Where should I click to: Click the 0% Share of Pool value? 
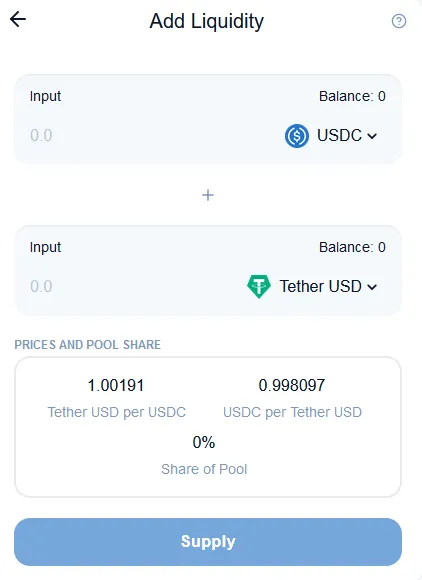point(204,442)
